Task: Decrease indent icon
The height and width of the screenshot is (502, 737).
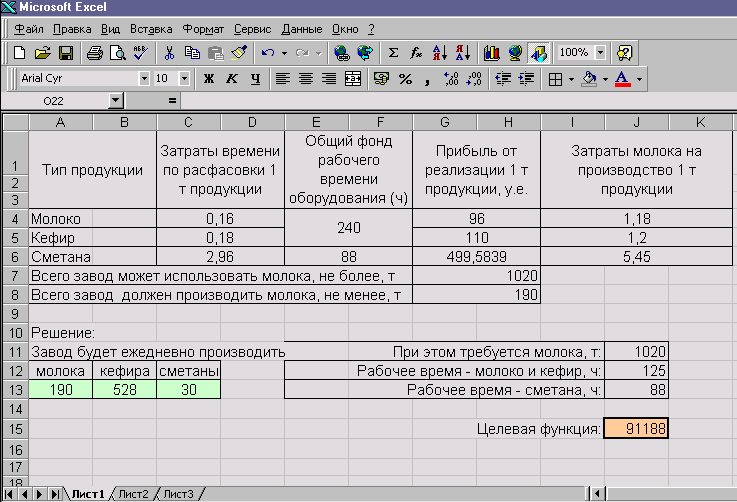Action: click(503, 78)
